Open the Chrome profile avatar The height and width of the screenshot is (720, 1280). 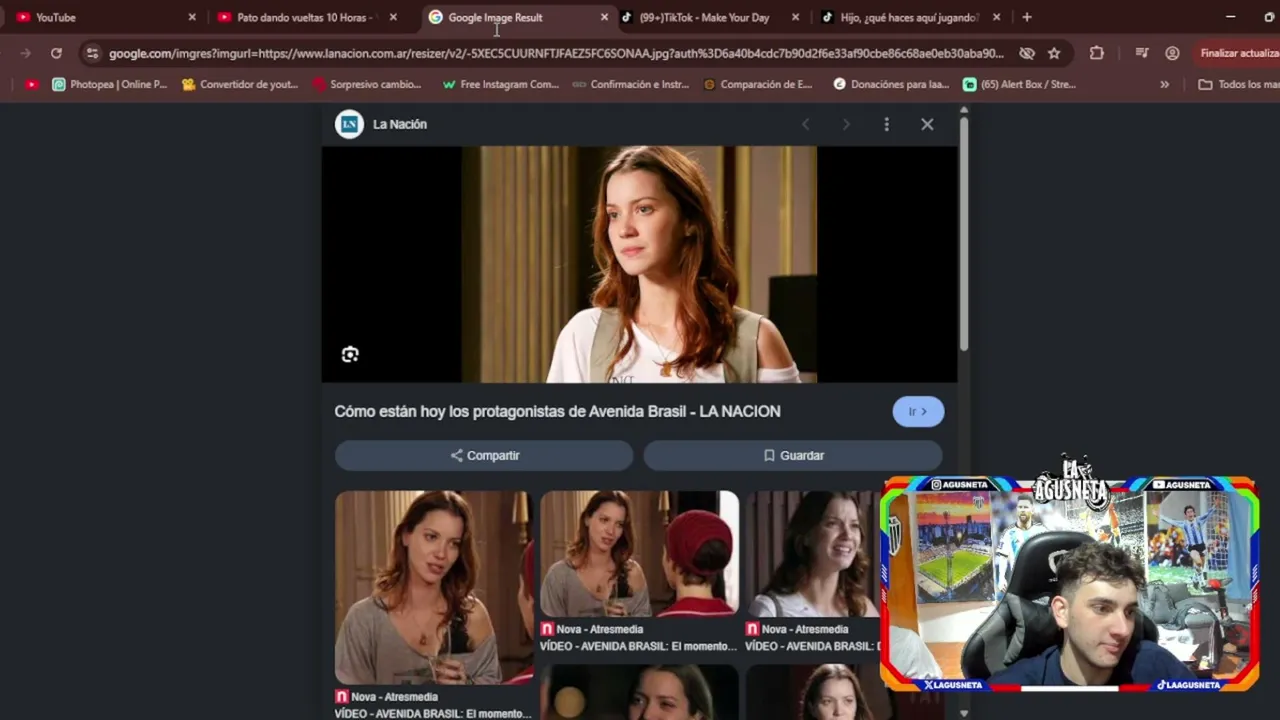(x=1172, y=53)
